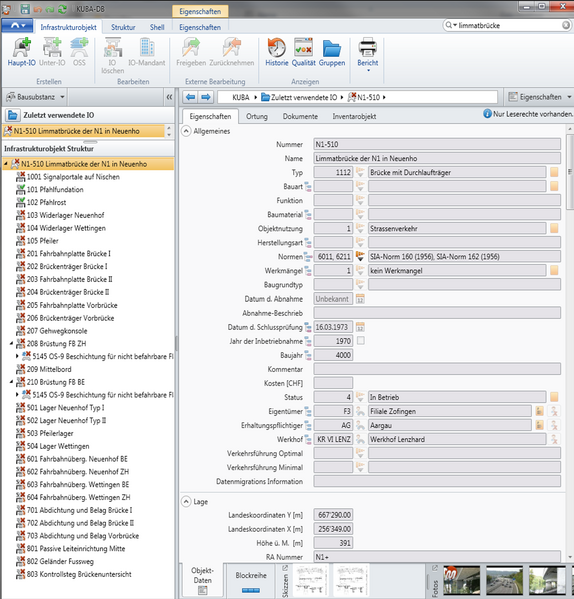Image resolution: width=574 pixels, height=599 pixels.
Task: Open the highway photo thumbnail in Fotos
Action: [x=504, y=581]
